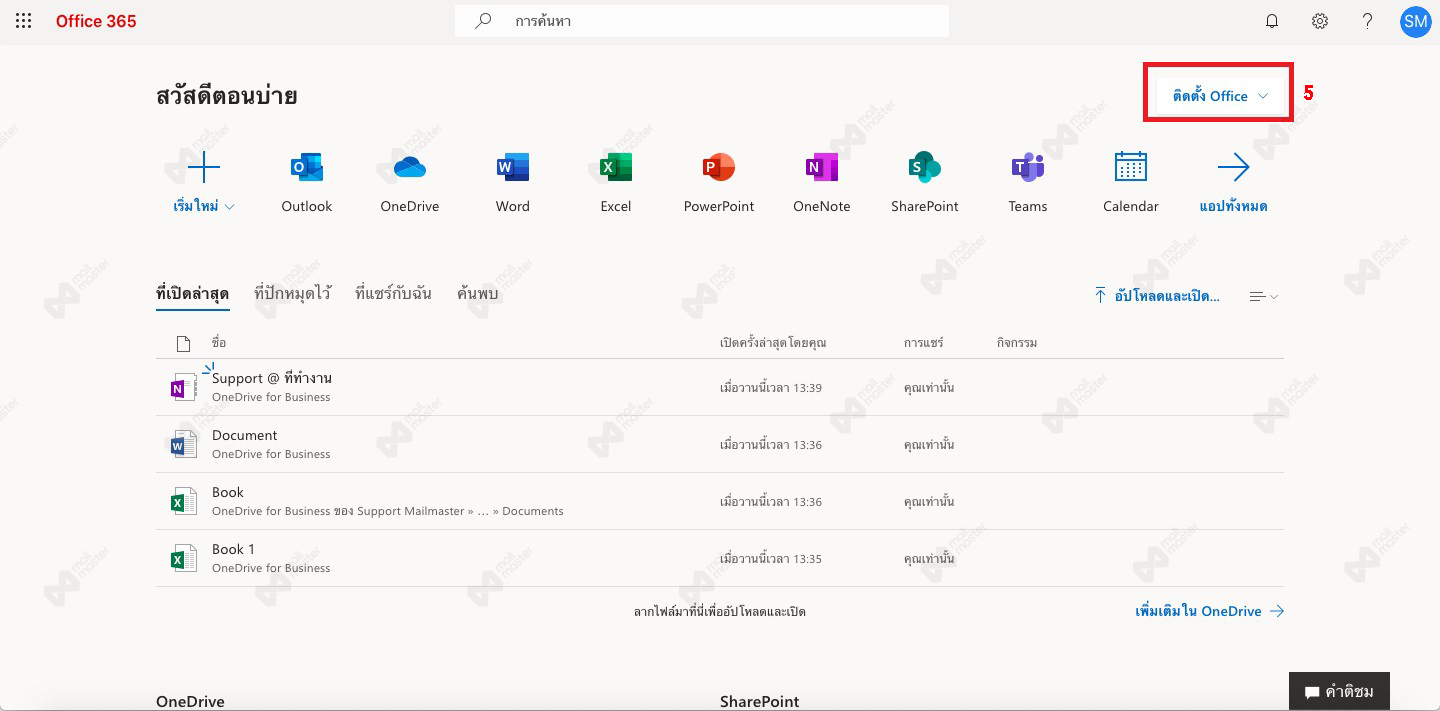The width and height of the screenshot is (1440, 711).
Task: Open the settings gear icon
Action: pyautogui.click(x=1320, y=21)
